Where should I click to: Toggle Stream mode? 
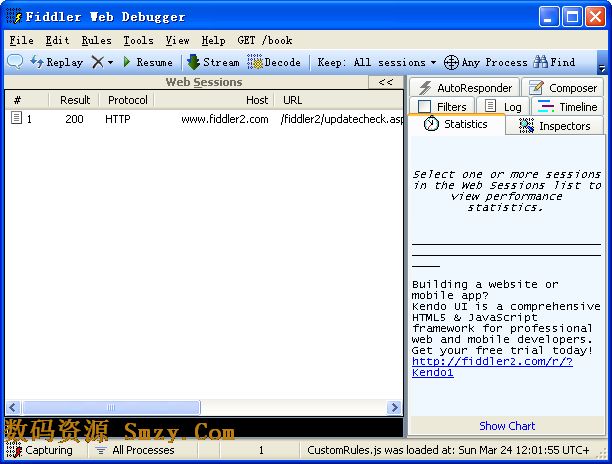tap(213, 62)
